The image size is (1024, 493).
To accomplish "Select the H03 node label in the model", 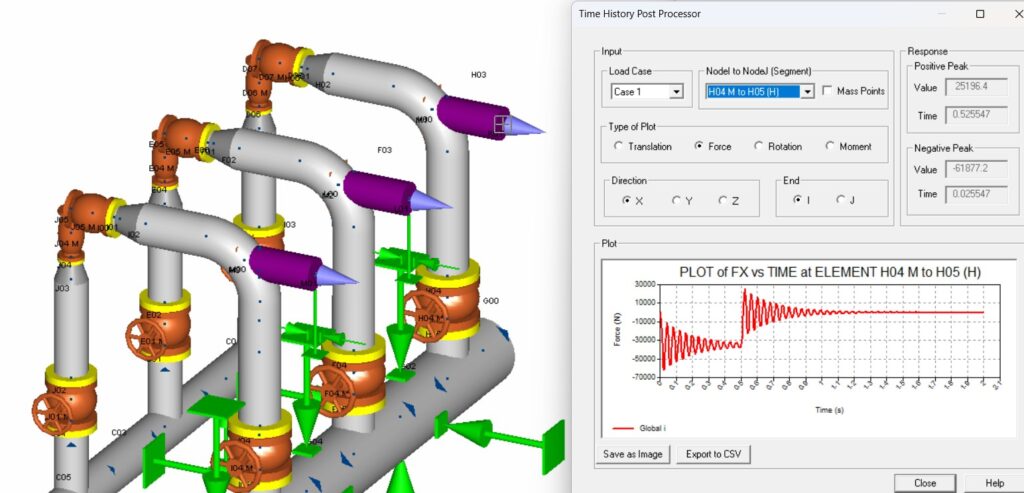I will click(478, 75).
